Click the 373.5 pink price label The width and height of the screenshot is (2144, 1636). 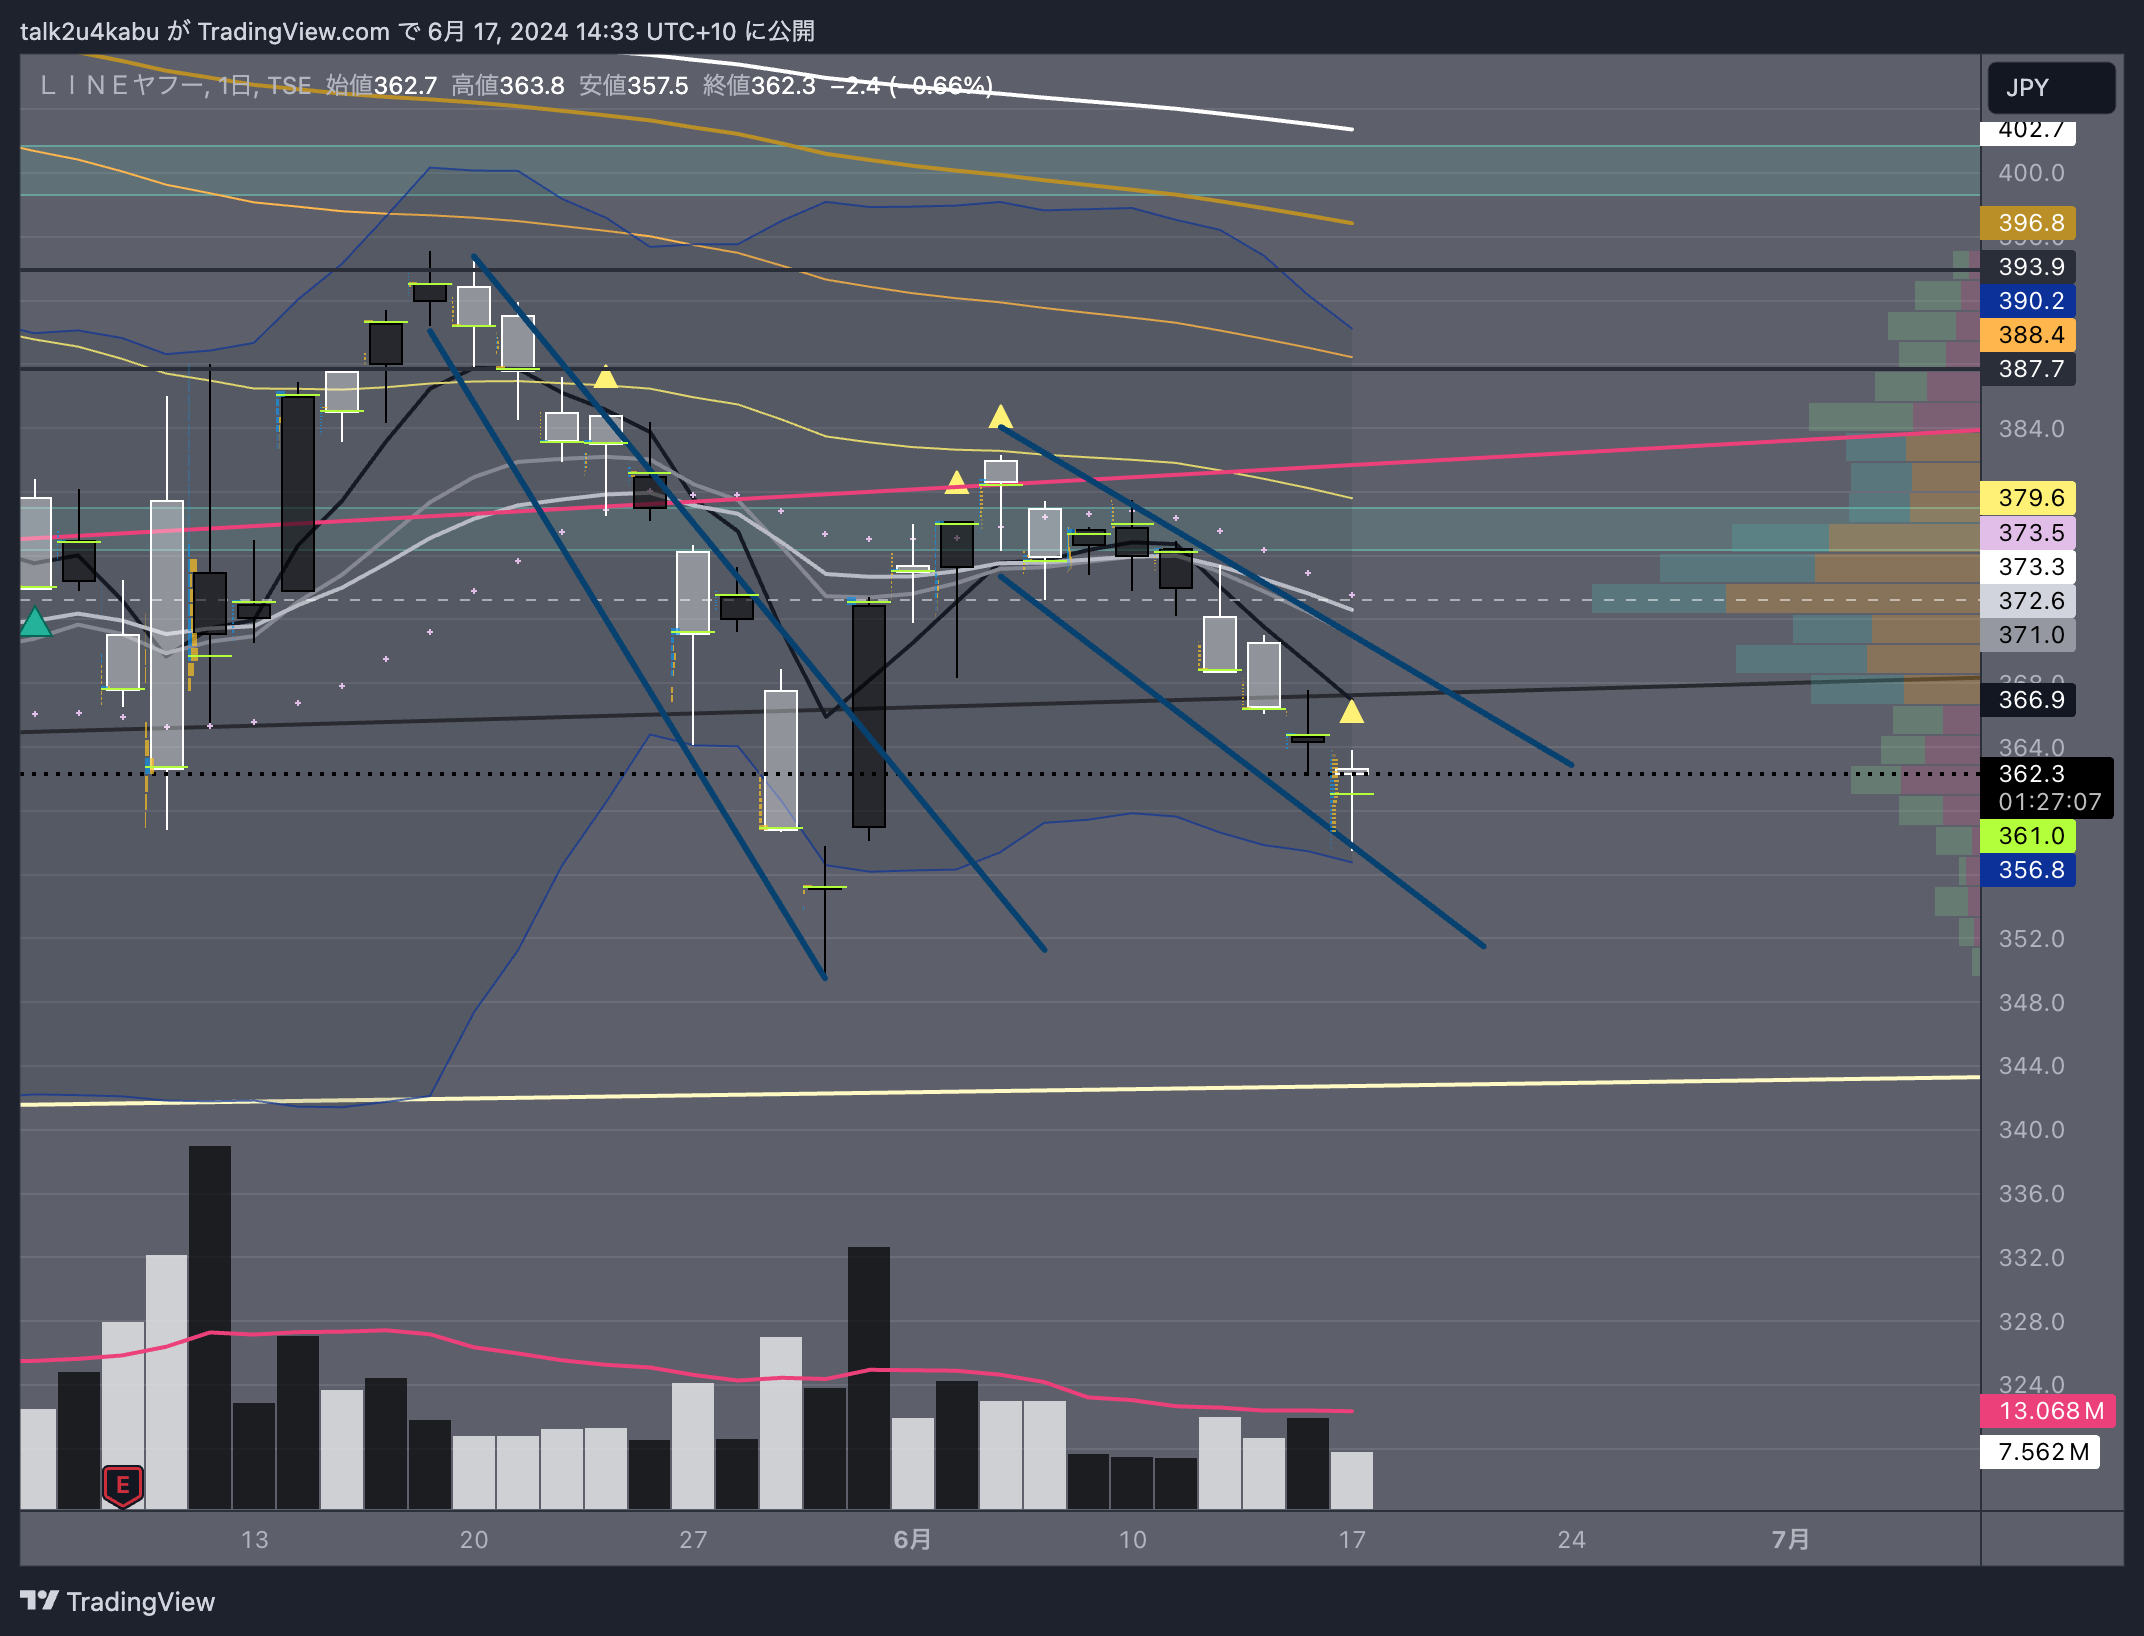coord(2028,533)
